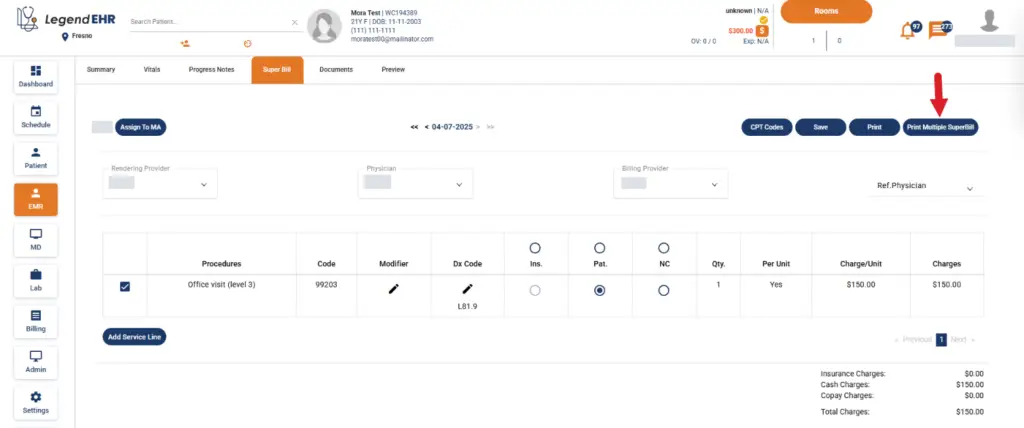Click the Add Service Line button
The height and width of the screenshot is (428, 1024).
tap(134, 337)
